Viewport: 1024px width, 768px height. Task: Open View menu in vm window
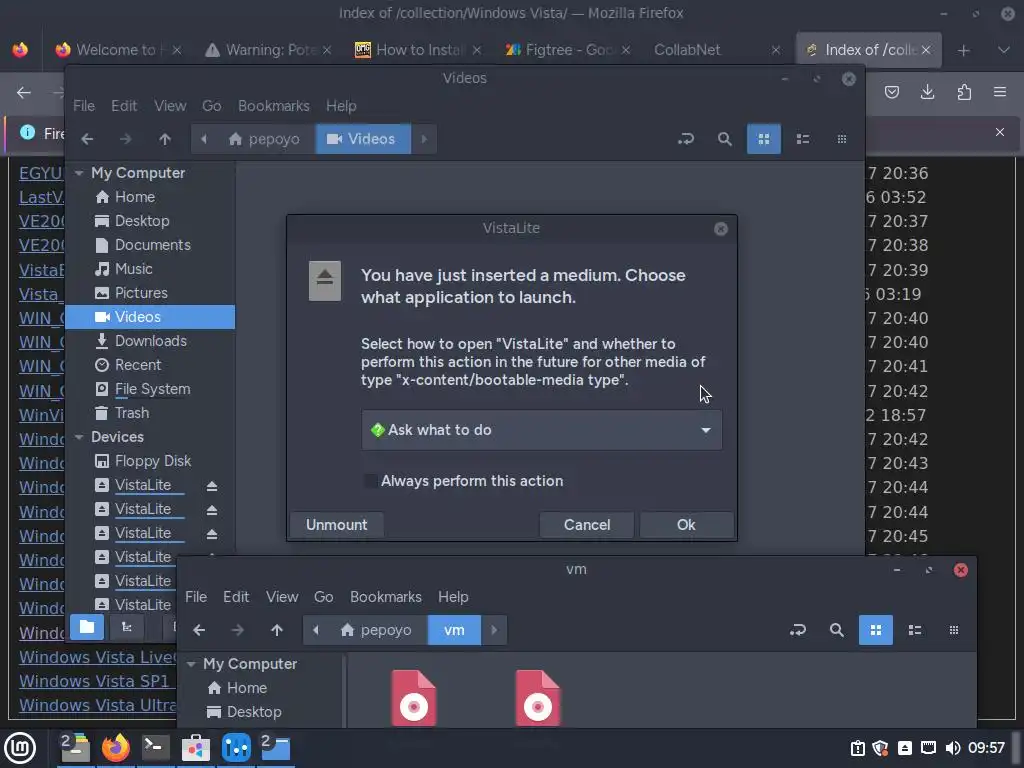pyautogui.click(x=281, y=597)
